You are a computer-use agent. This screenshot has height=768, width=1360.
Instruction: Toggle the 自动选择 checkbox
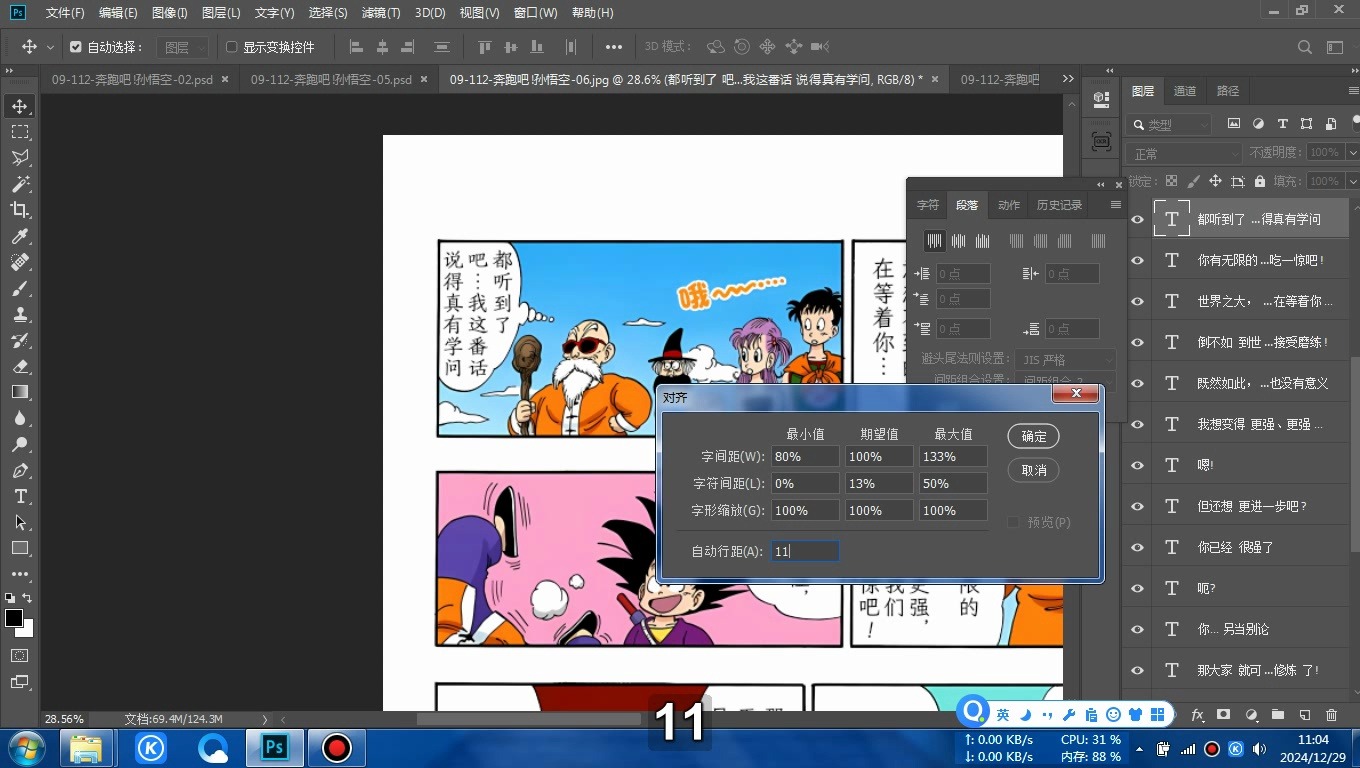coord(75,47)
